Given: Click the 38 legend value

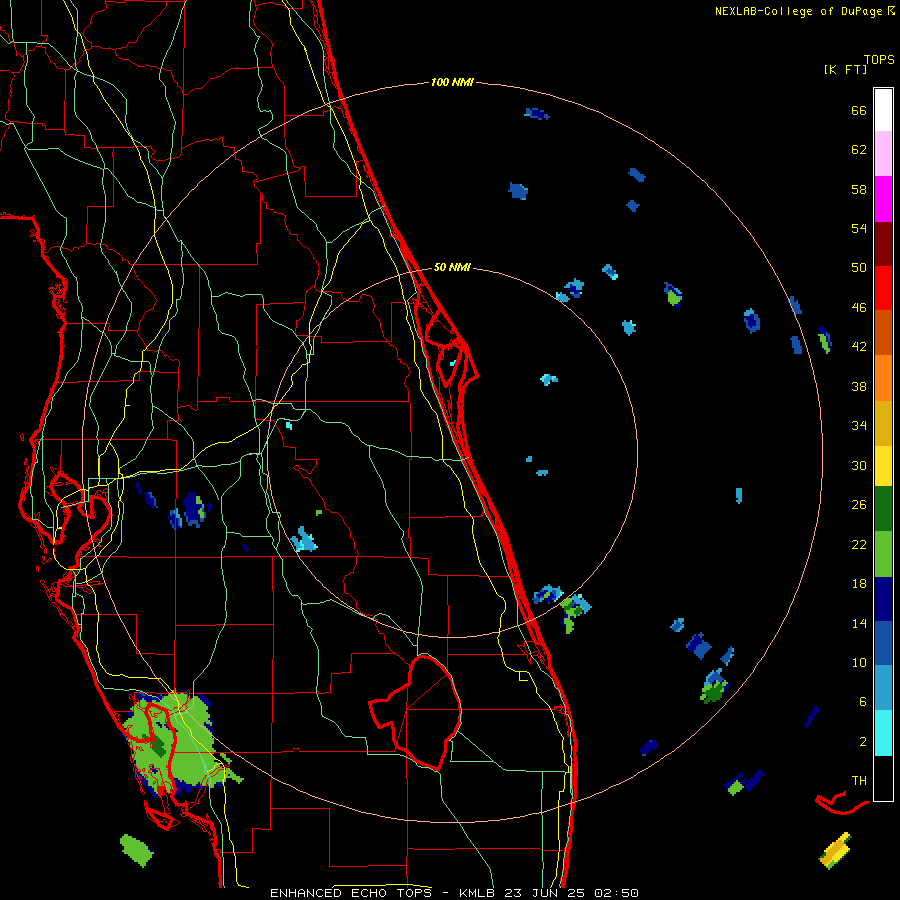Looking at the screenshot, I should tap(859, 387).
